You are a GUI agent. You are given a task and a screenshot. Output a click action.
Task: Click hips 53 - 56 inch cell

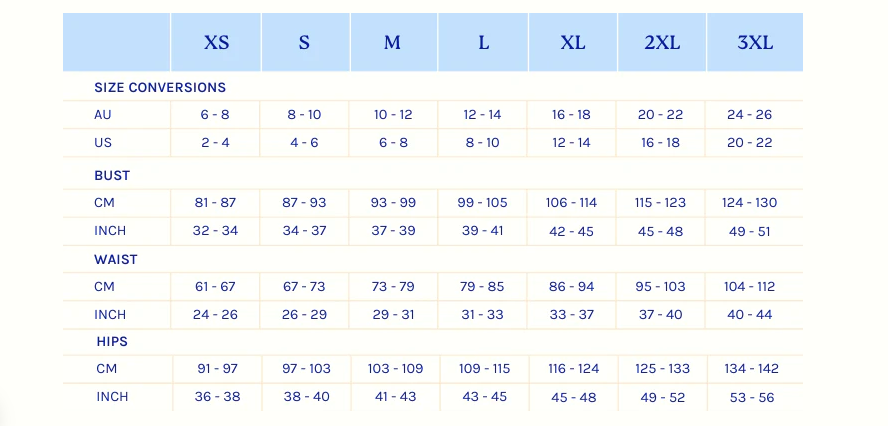click(x=752, y=398)
